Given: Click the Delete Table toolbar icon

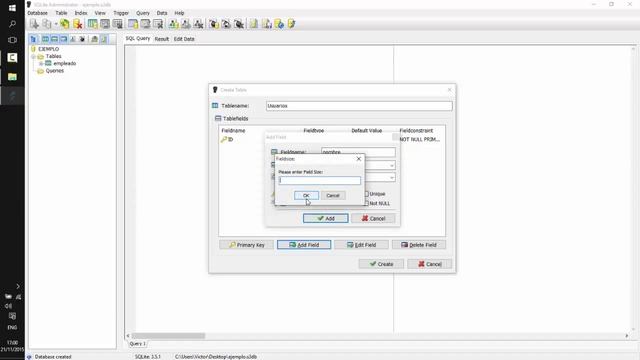Looking at the screenshot, I should tap(118, 24).
